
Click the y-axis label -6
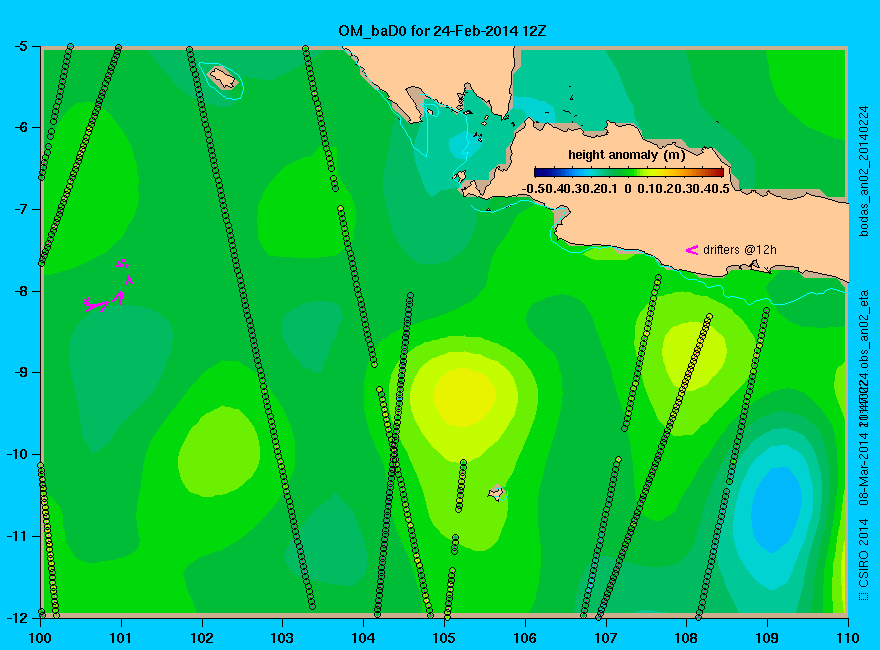(19, 127)
